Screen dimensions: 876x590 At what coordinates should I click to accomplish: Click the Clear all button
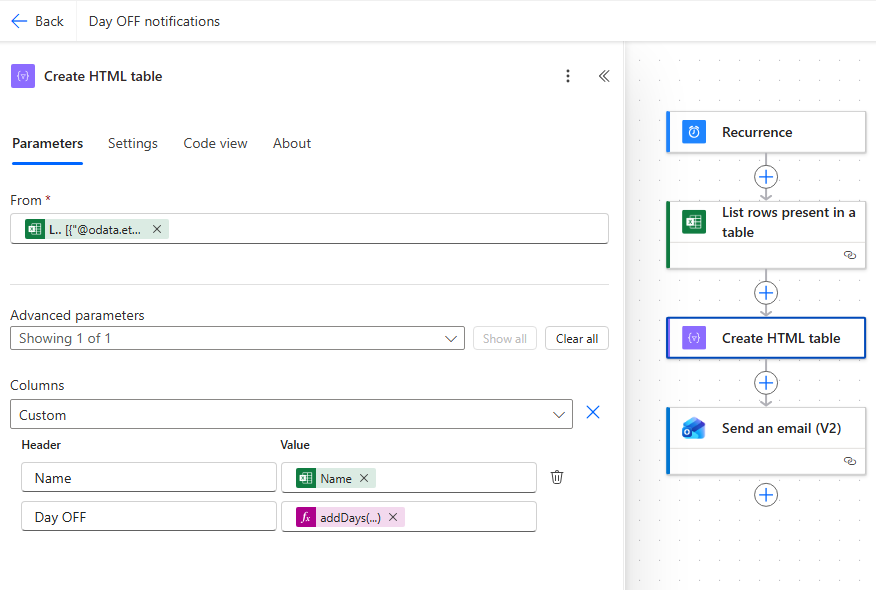pos(577,339)
